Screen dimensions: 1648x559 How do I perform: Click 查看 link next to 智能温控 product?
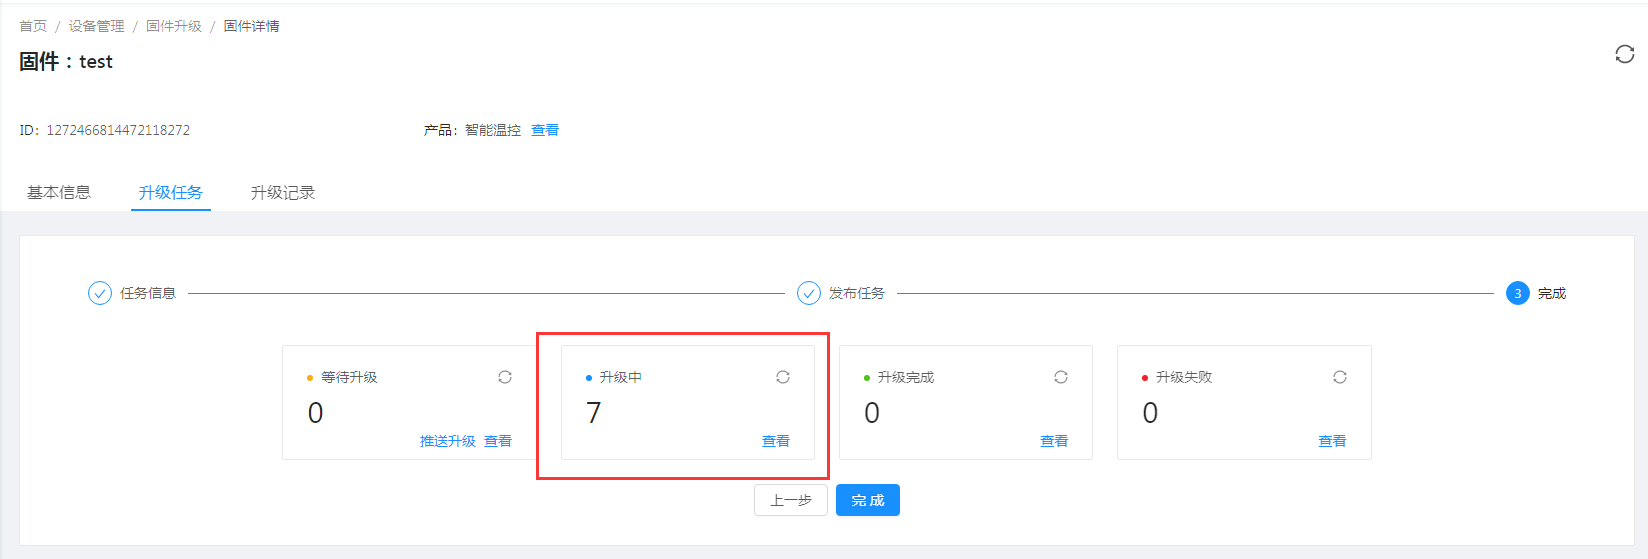coord(545,130)
